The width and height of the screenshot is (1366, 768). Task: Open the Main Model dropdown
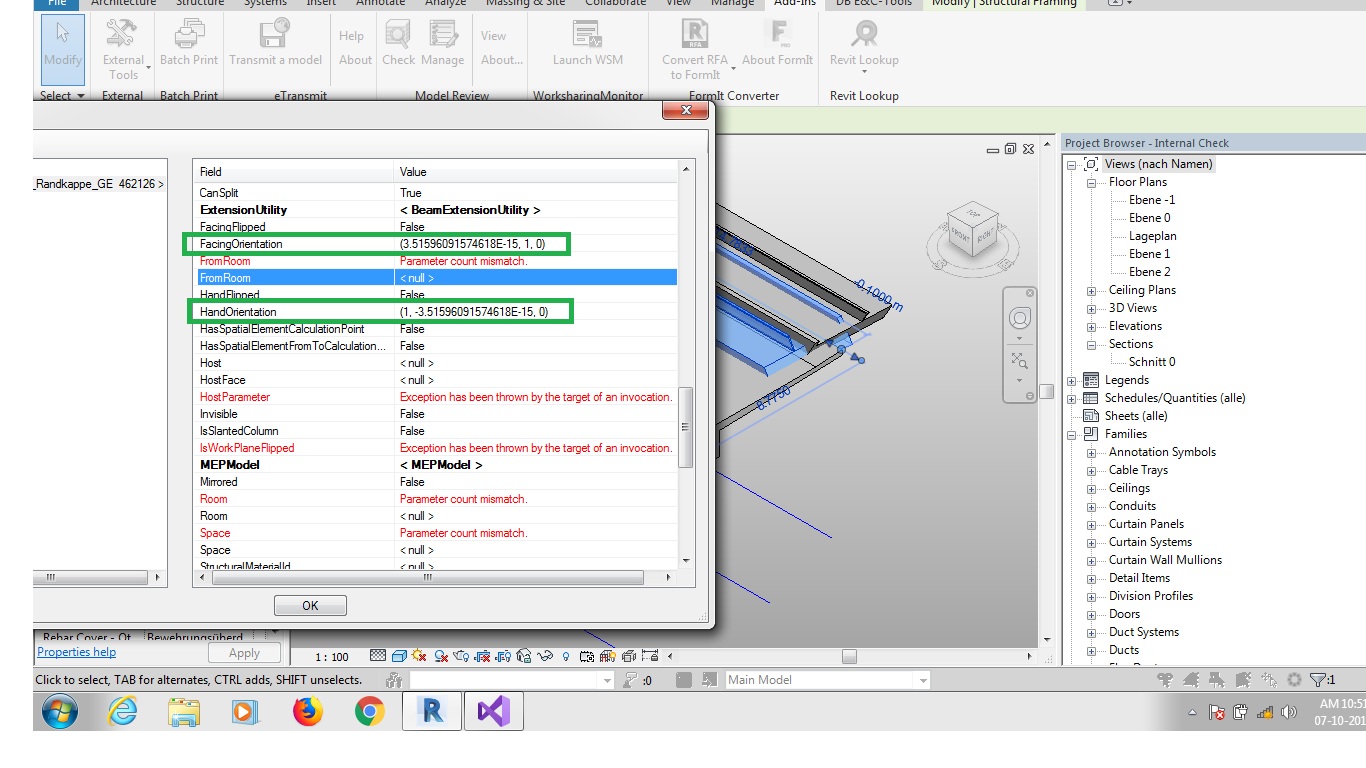click(x=922, y=679)
